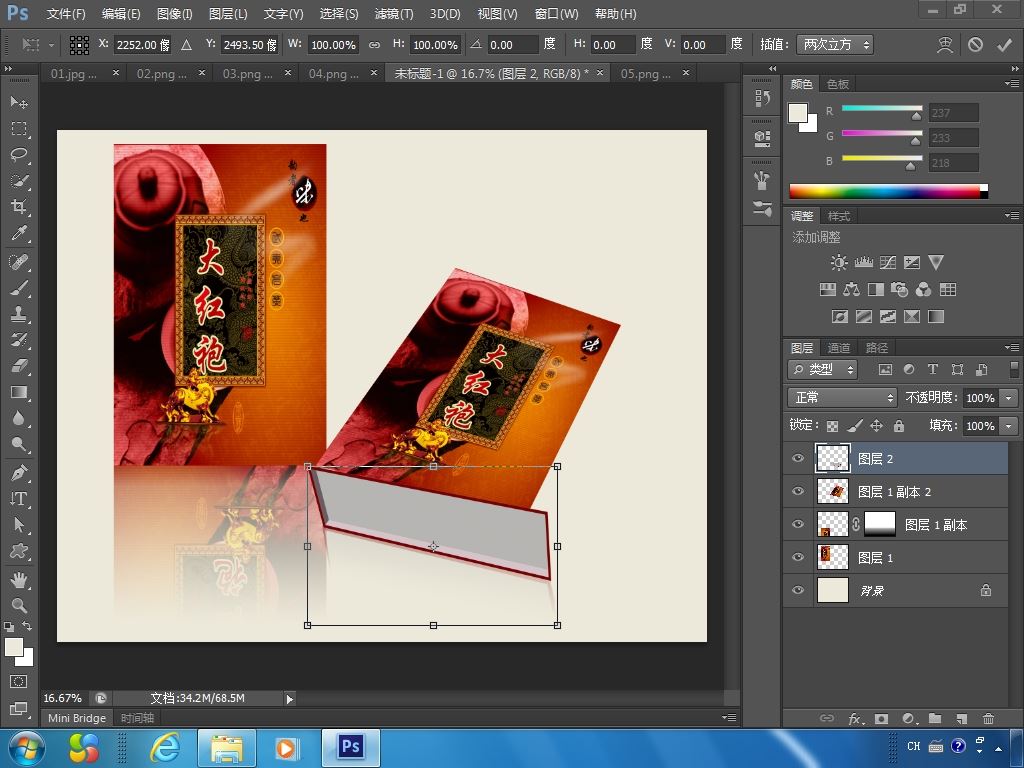The width and height of the screenshot is (1024, 768).
Task: Select the Pen tool
Action: [x=19, y=472]
